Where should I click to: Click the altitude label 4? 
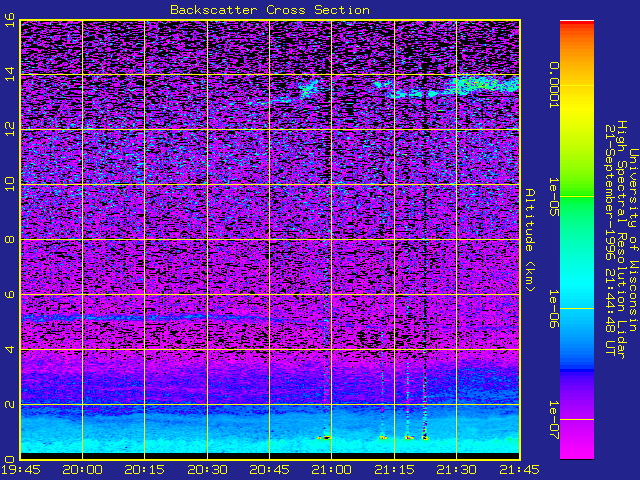[10, 349]
